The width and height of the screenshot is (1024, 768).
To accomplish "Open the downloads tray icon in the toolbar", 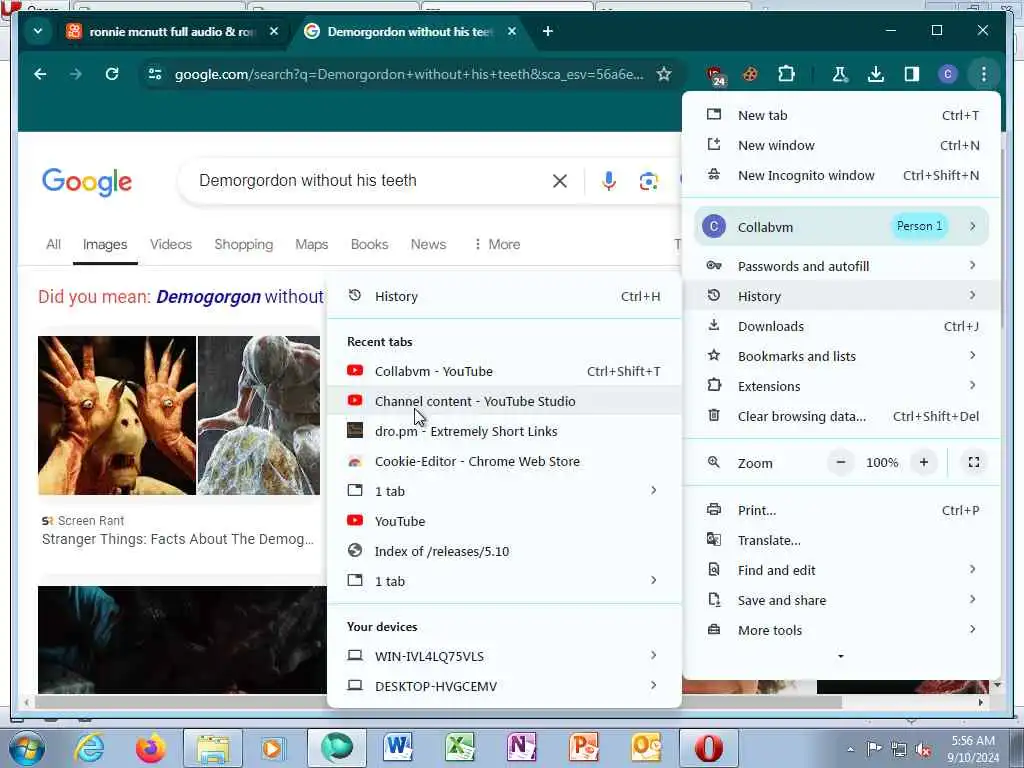I will click(876, 74).
